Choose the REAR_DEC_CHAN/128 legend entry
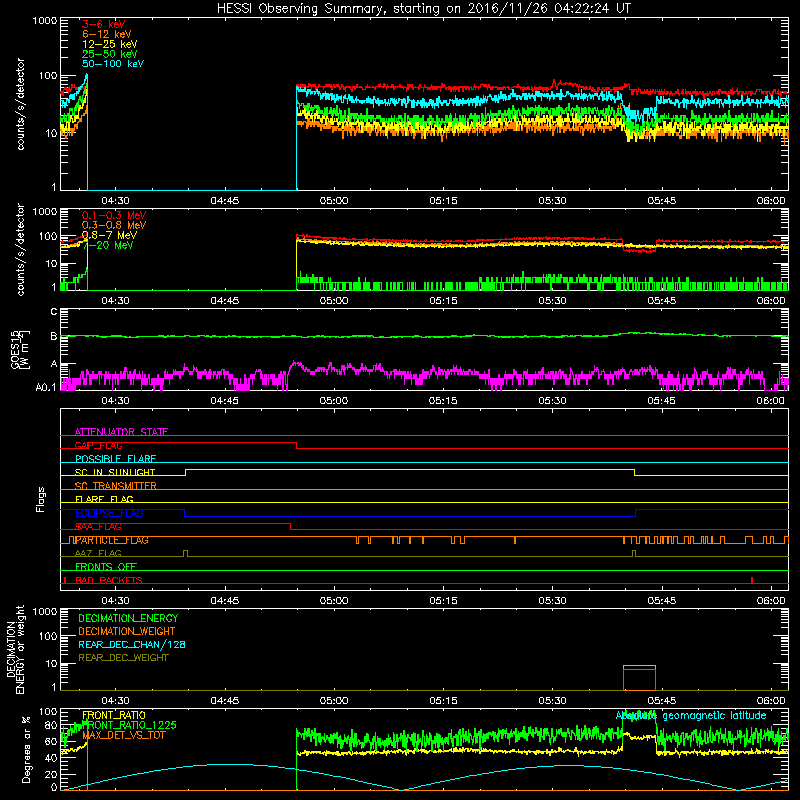Viewport: 800px width, 800px height. 132,644
